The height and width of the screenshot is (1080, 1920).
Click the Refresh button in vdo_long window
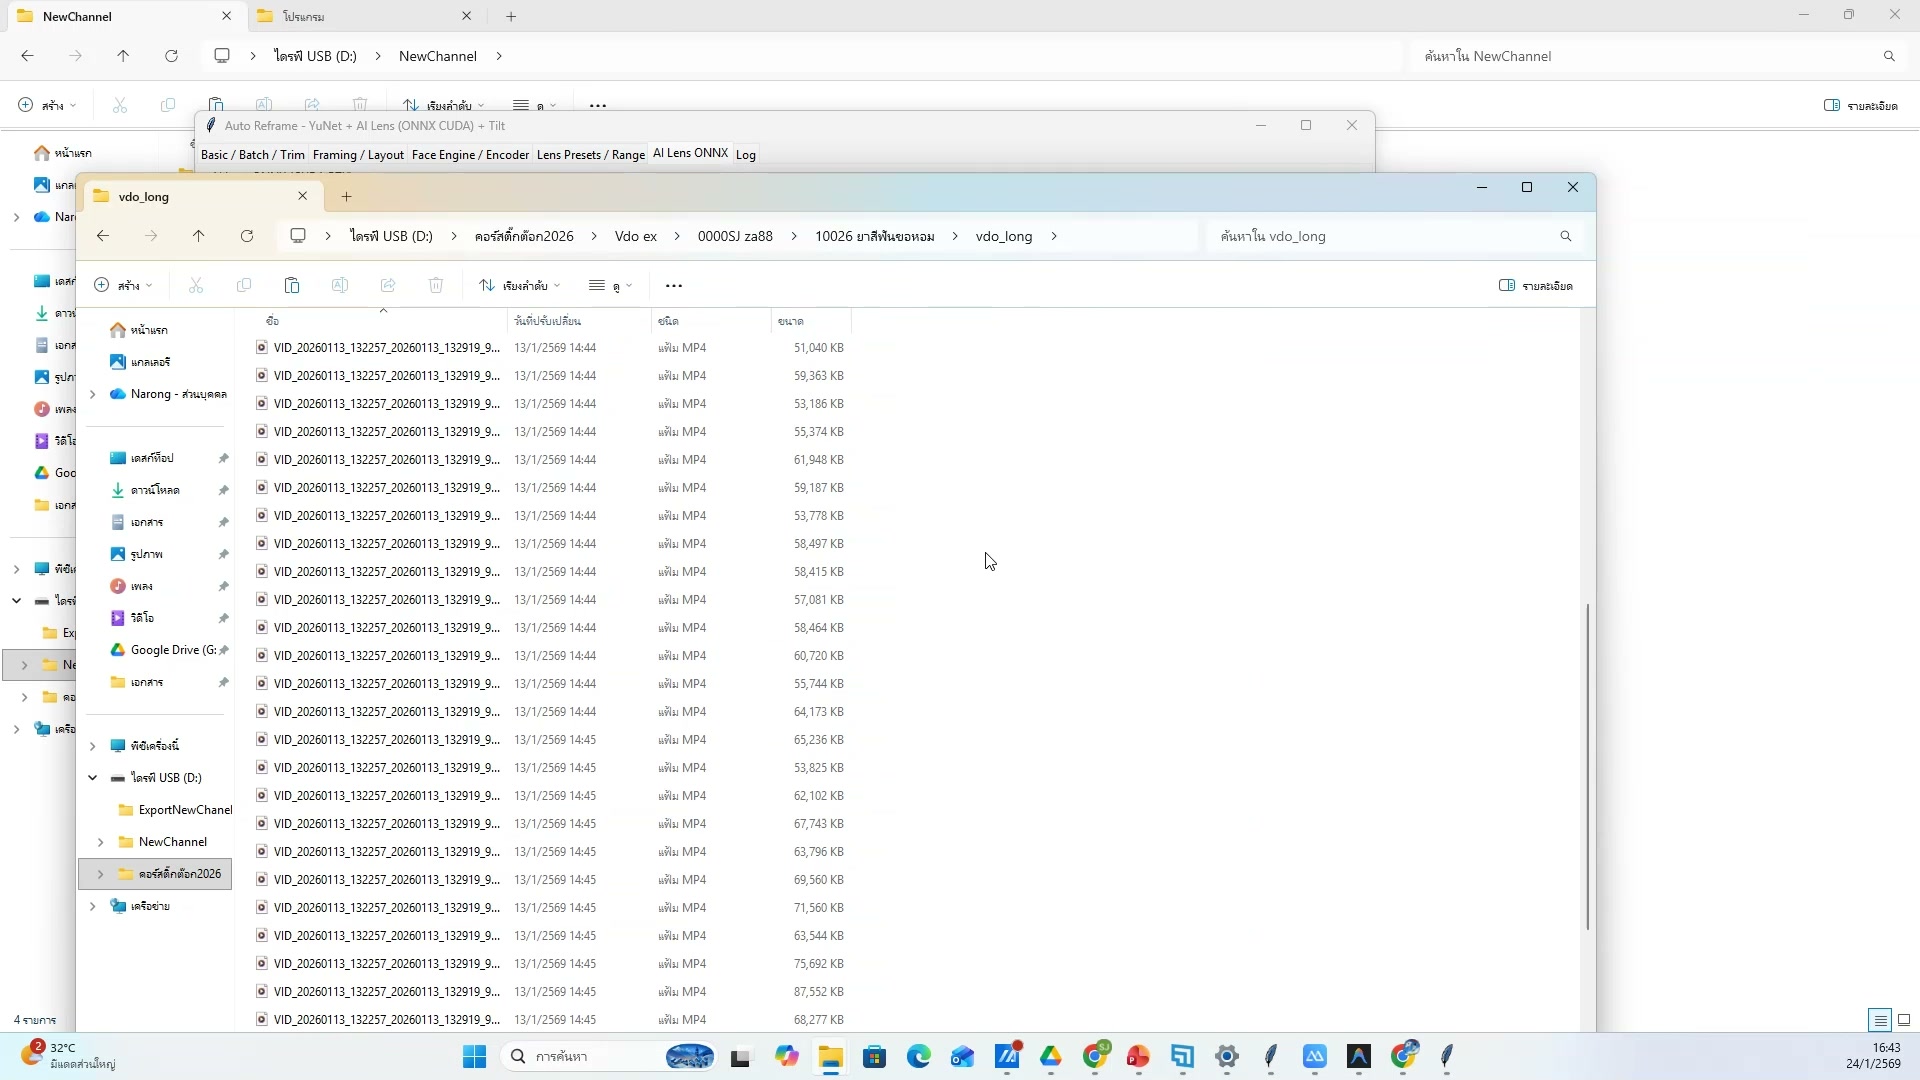[x=247, y=236]
